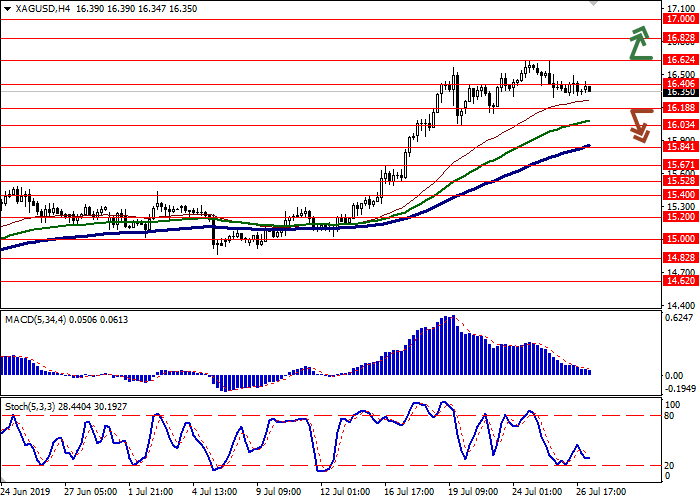Image resolution: width=700 pixels, height=500 pixels.
Task: Select the 14.620 bottom price level label
Action: coord(679,282)
